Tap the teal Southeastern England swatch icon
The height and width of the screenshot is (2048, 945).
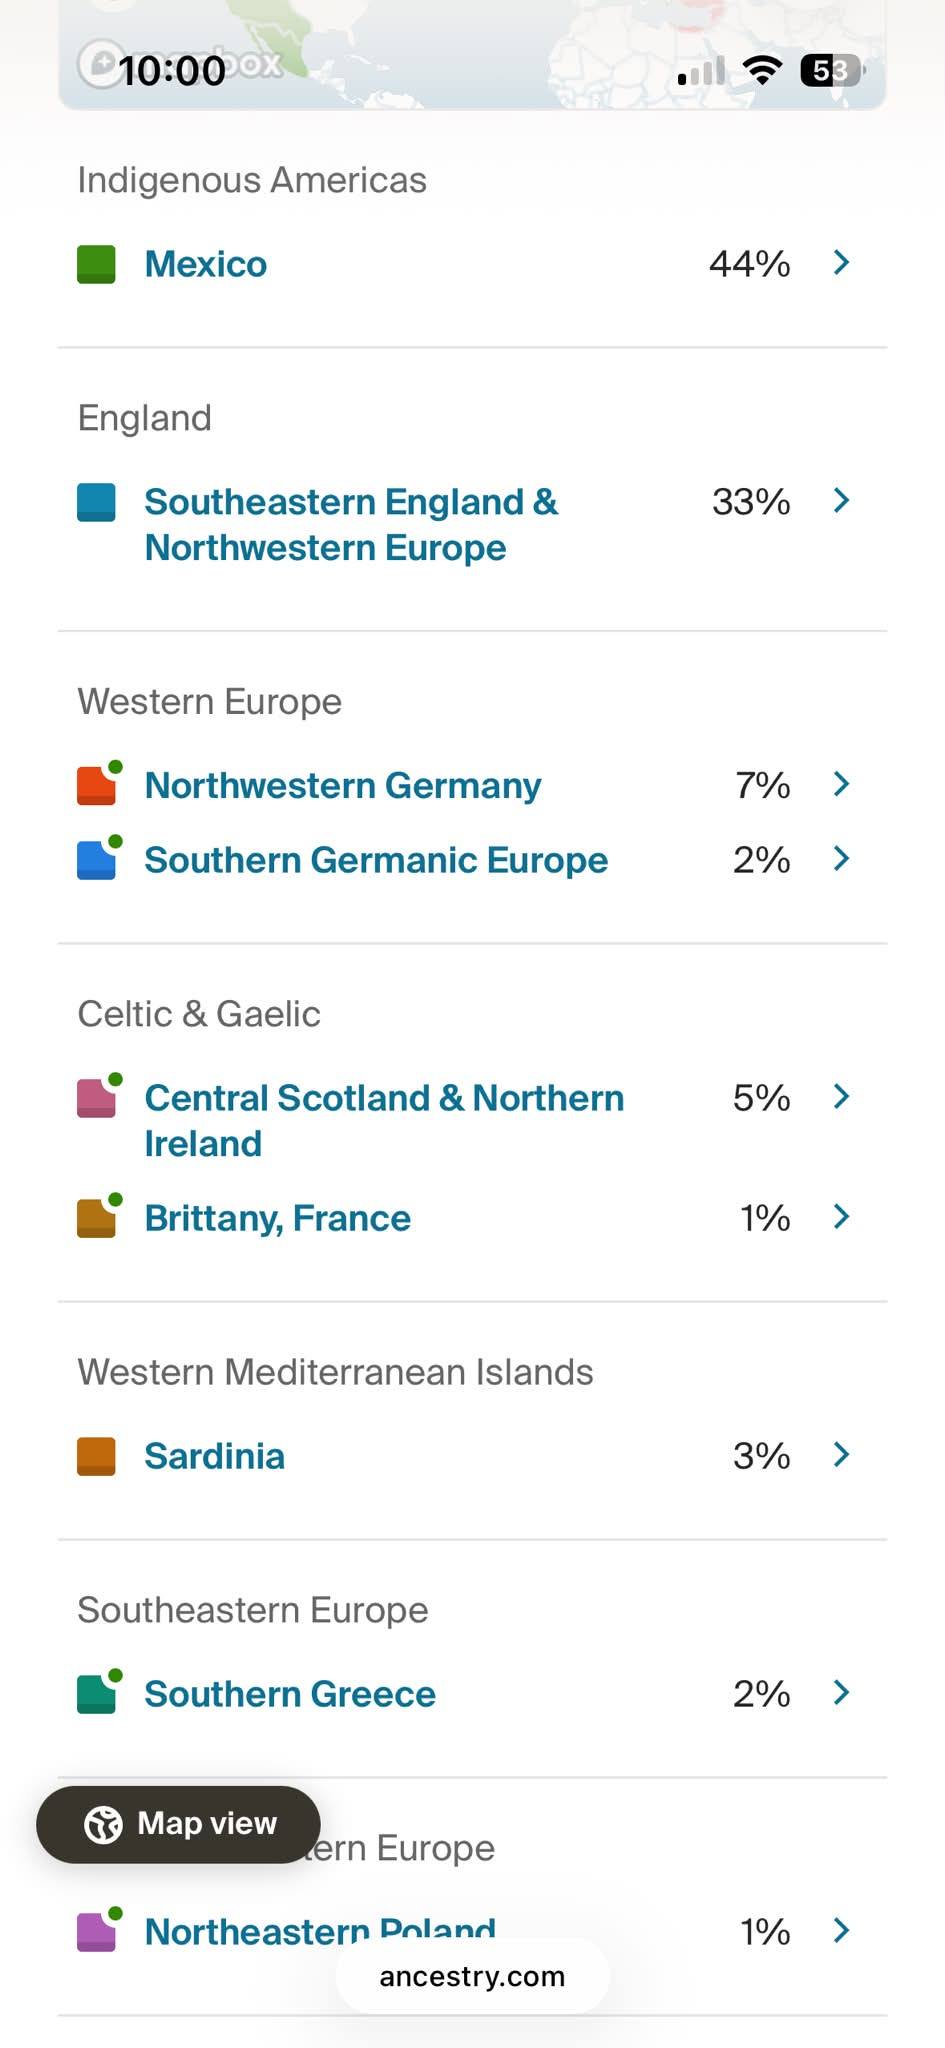(96, 503)
